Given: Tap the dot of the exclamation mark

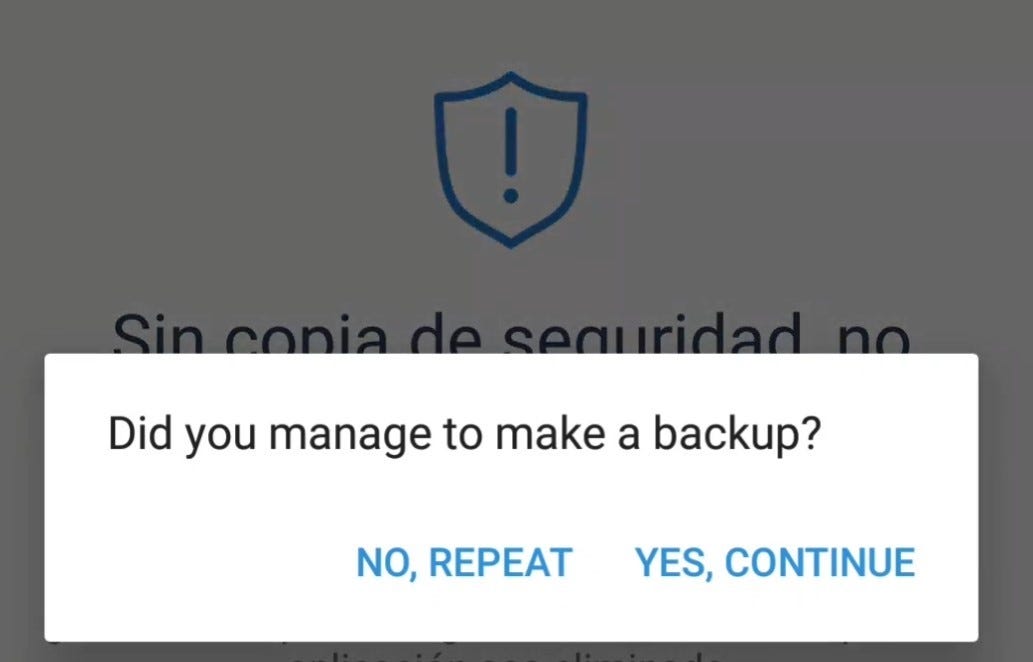Looking at the screenshot, I should 511,196.
